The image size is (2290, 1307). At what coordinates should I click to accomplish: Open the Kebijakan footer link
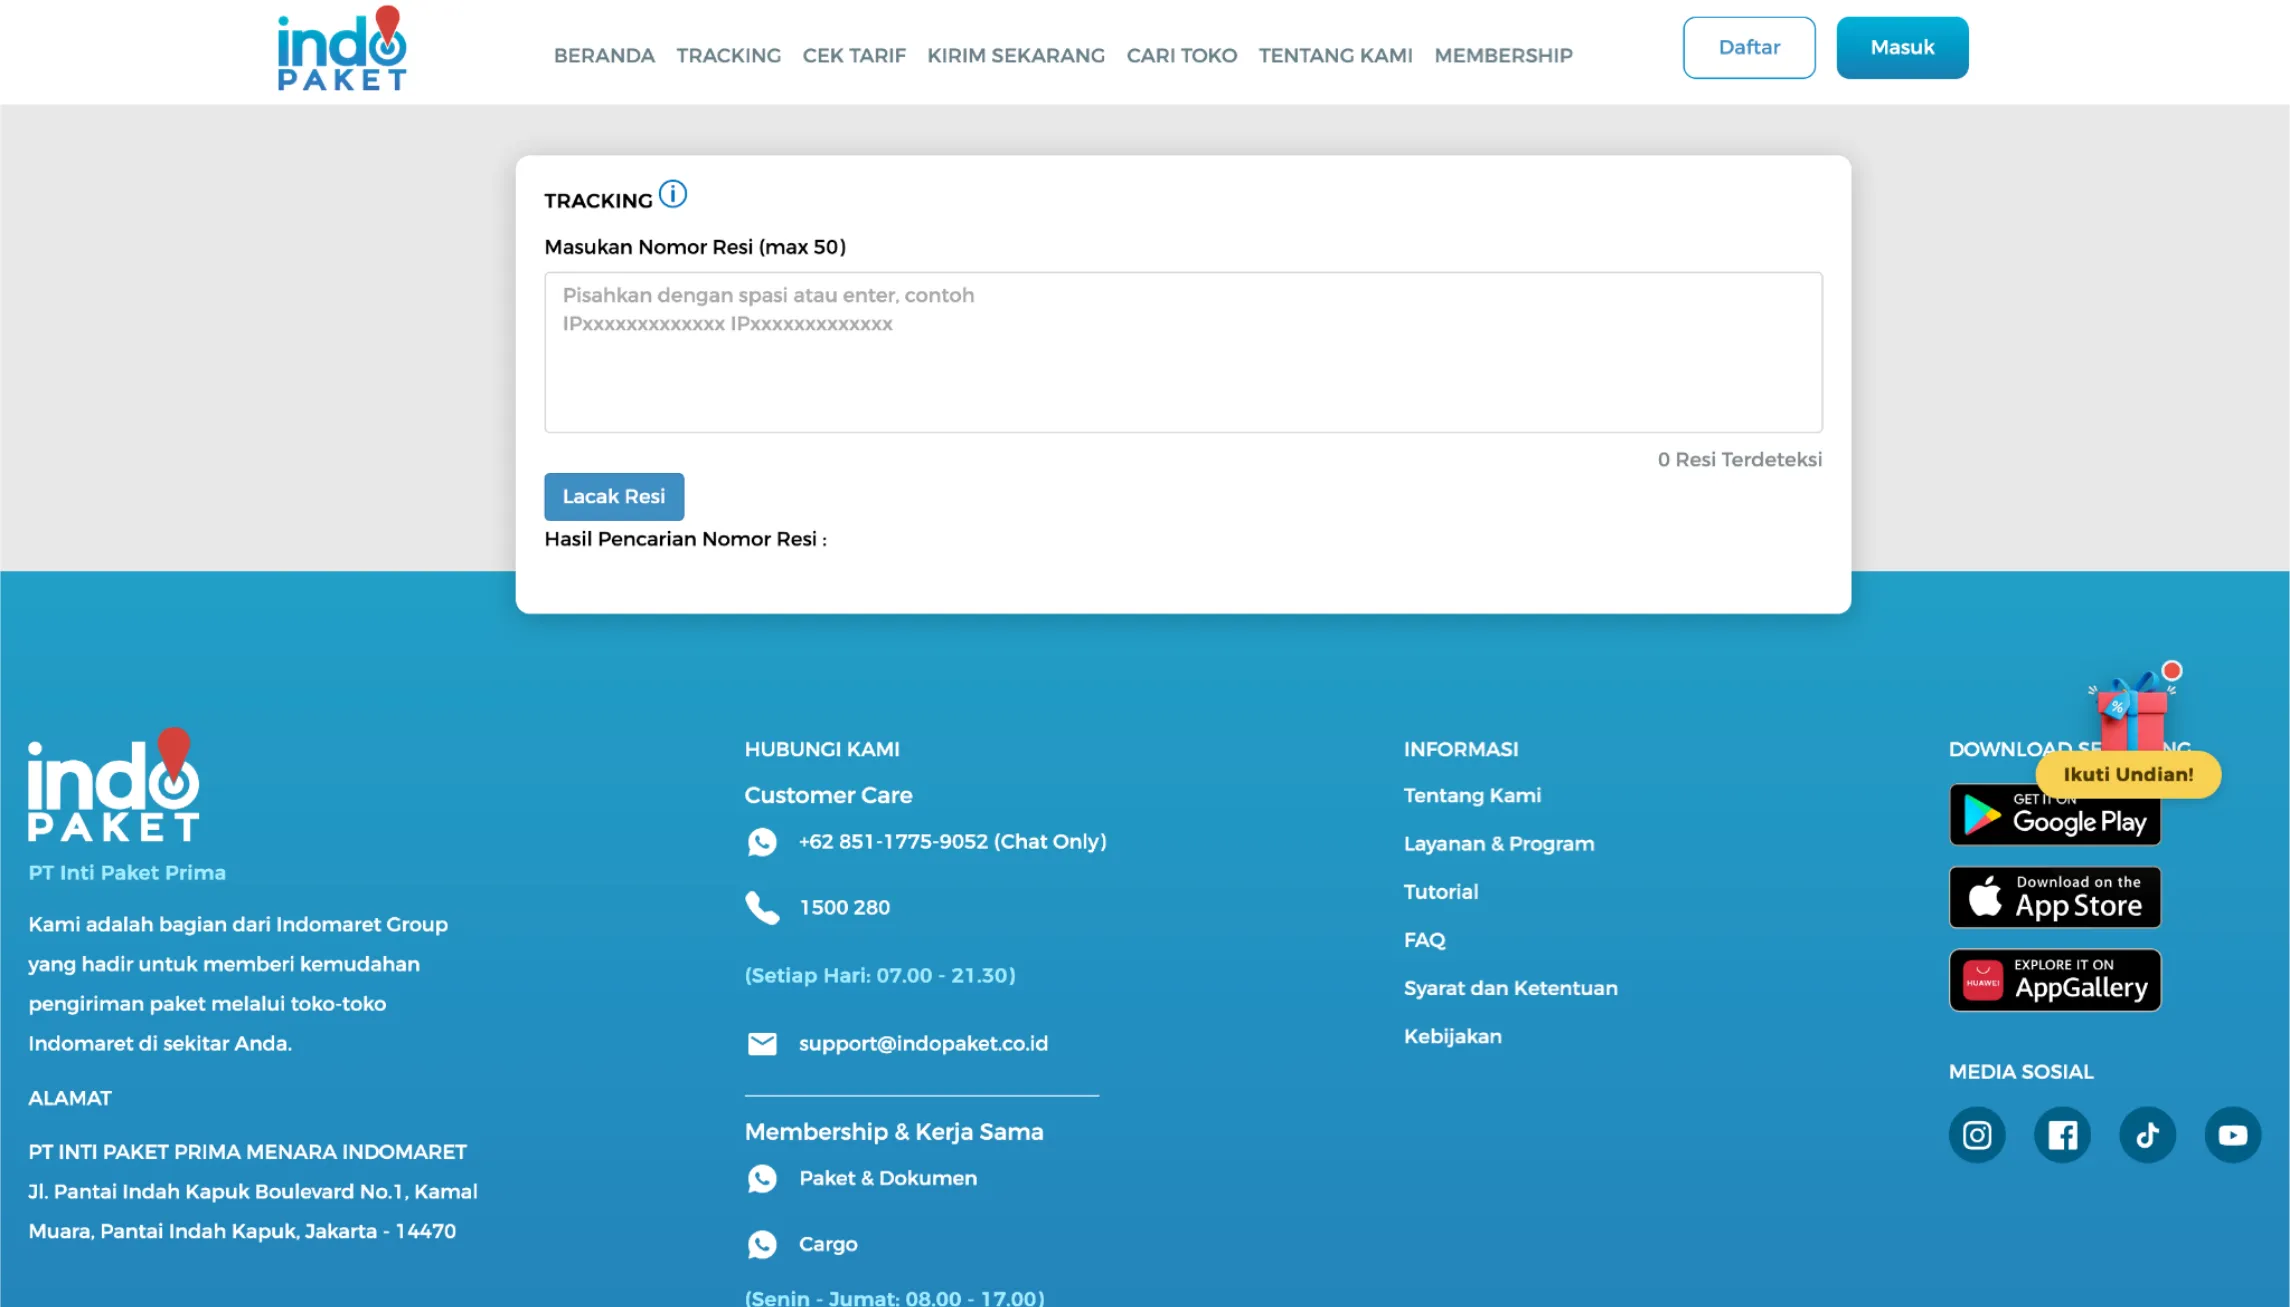[1452, 1037]
